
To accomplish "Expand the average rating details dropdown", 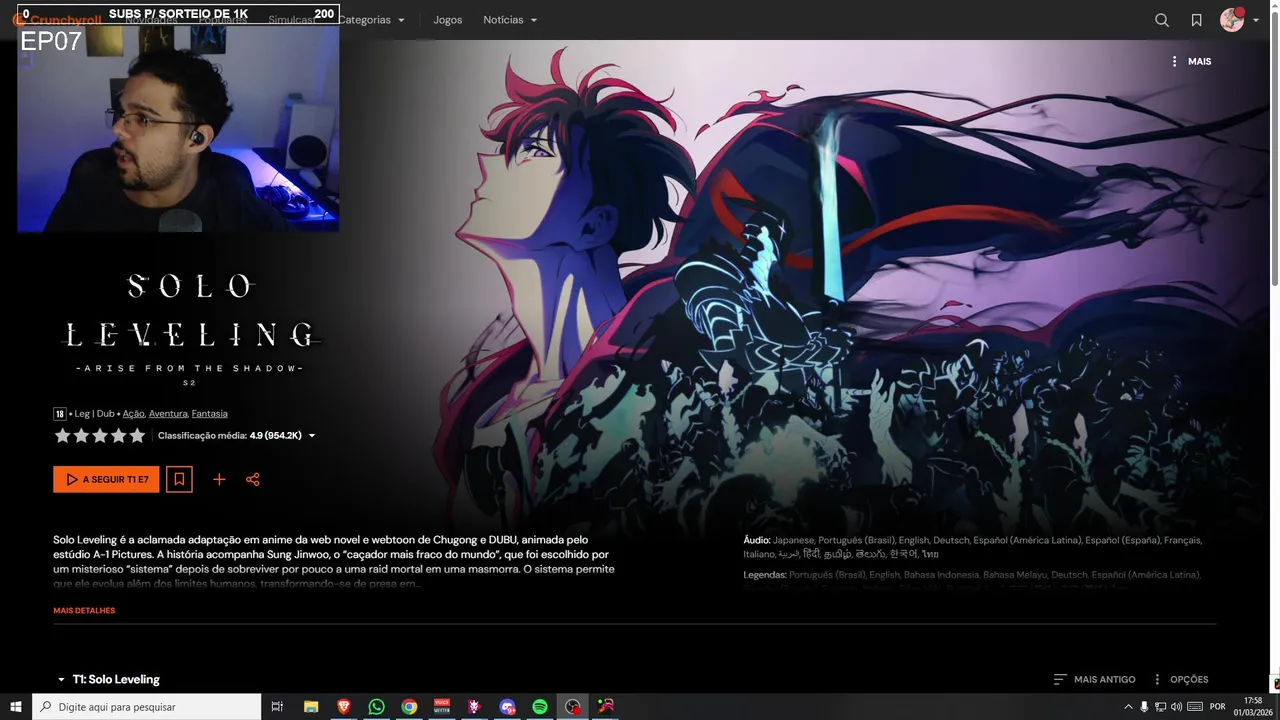I will pos(312,436).
